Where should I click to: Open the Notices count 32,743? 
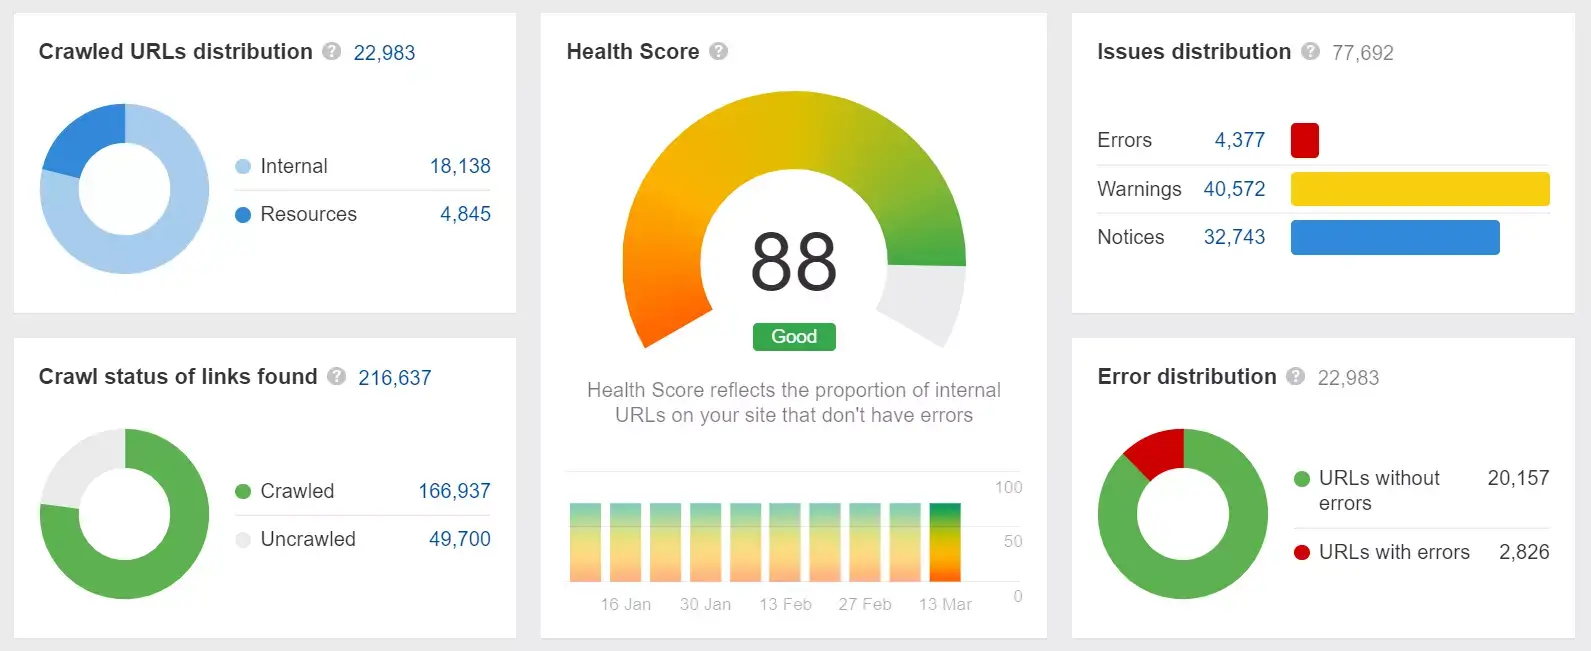coord(1235,237)
